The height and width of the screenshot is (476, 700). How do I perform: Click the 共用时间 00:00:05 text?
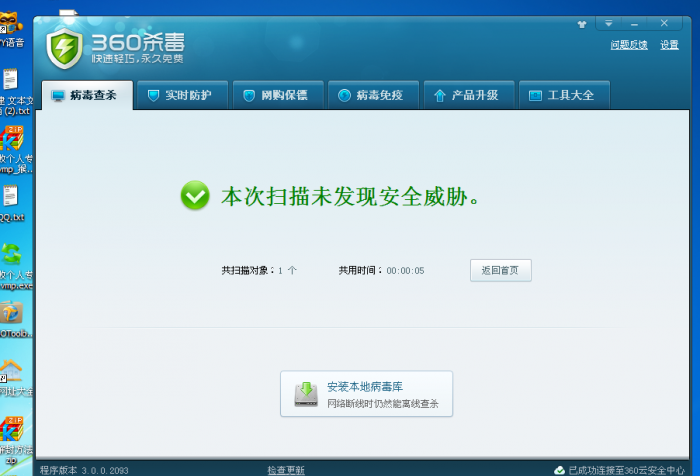coord(381,270)
